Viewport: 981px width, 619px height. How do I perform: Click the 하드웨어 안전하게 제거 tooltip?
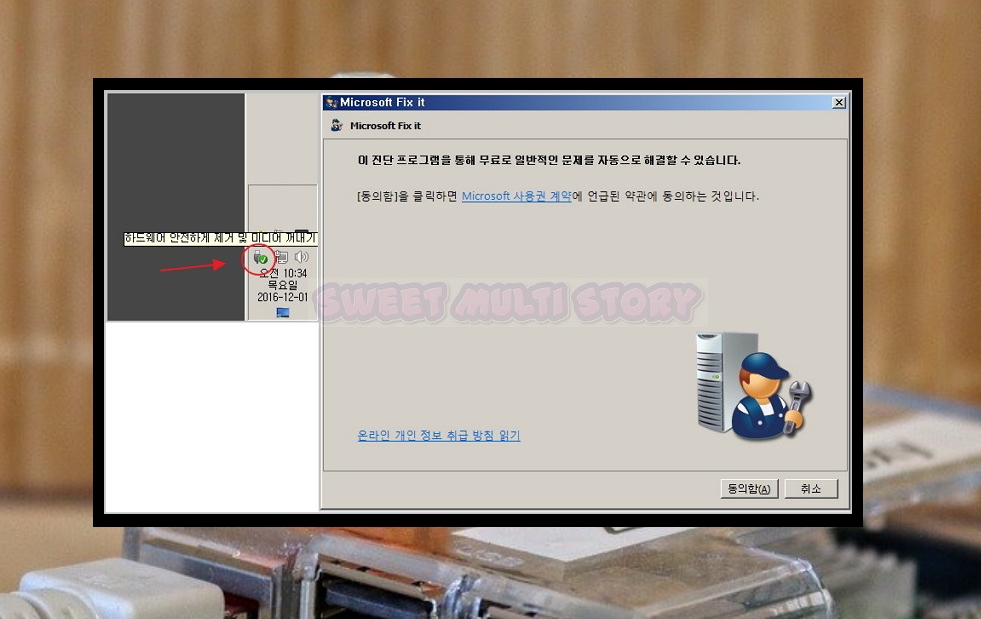coord(220,238)
